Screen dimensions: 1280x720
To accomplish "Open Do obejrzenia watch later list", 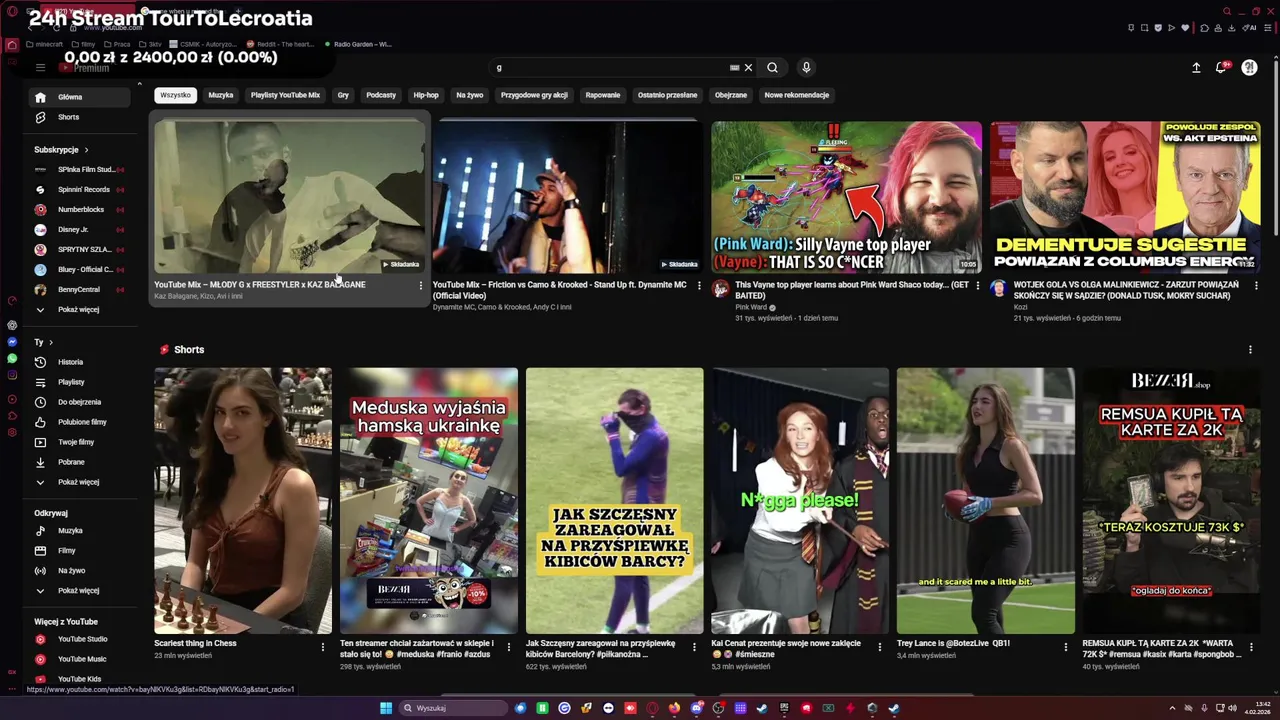I will coord(79,402).
